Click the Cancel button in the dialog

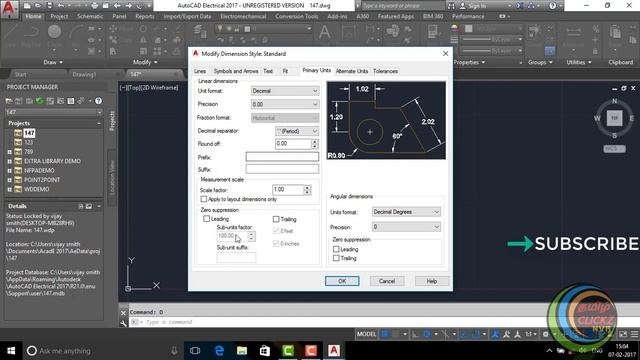pyautogui.click(x=387, y=281)
